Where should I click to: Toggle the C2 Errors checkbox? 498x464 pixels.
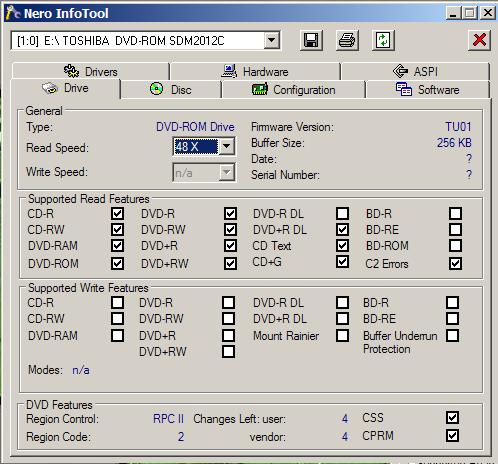click(x=455, y=263)
